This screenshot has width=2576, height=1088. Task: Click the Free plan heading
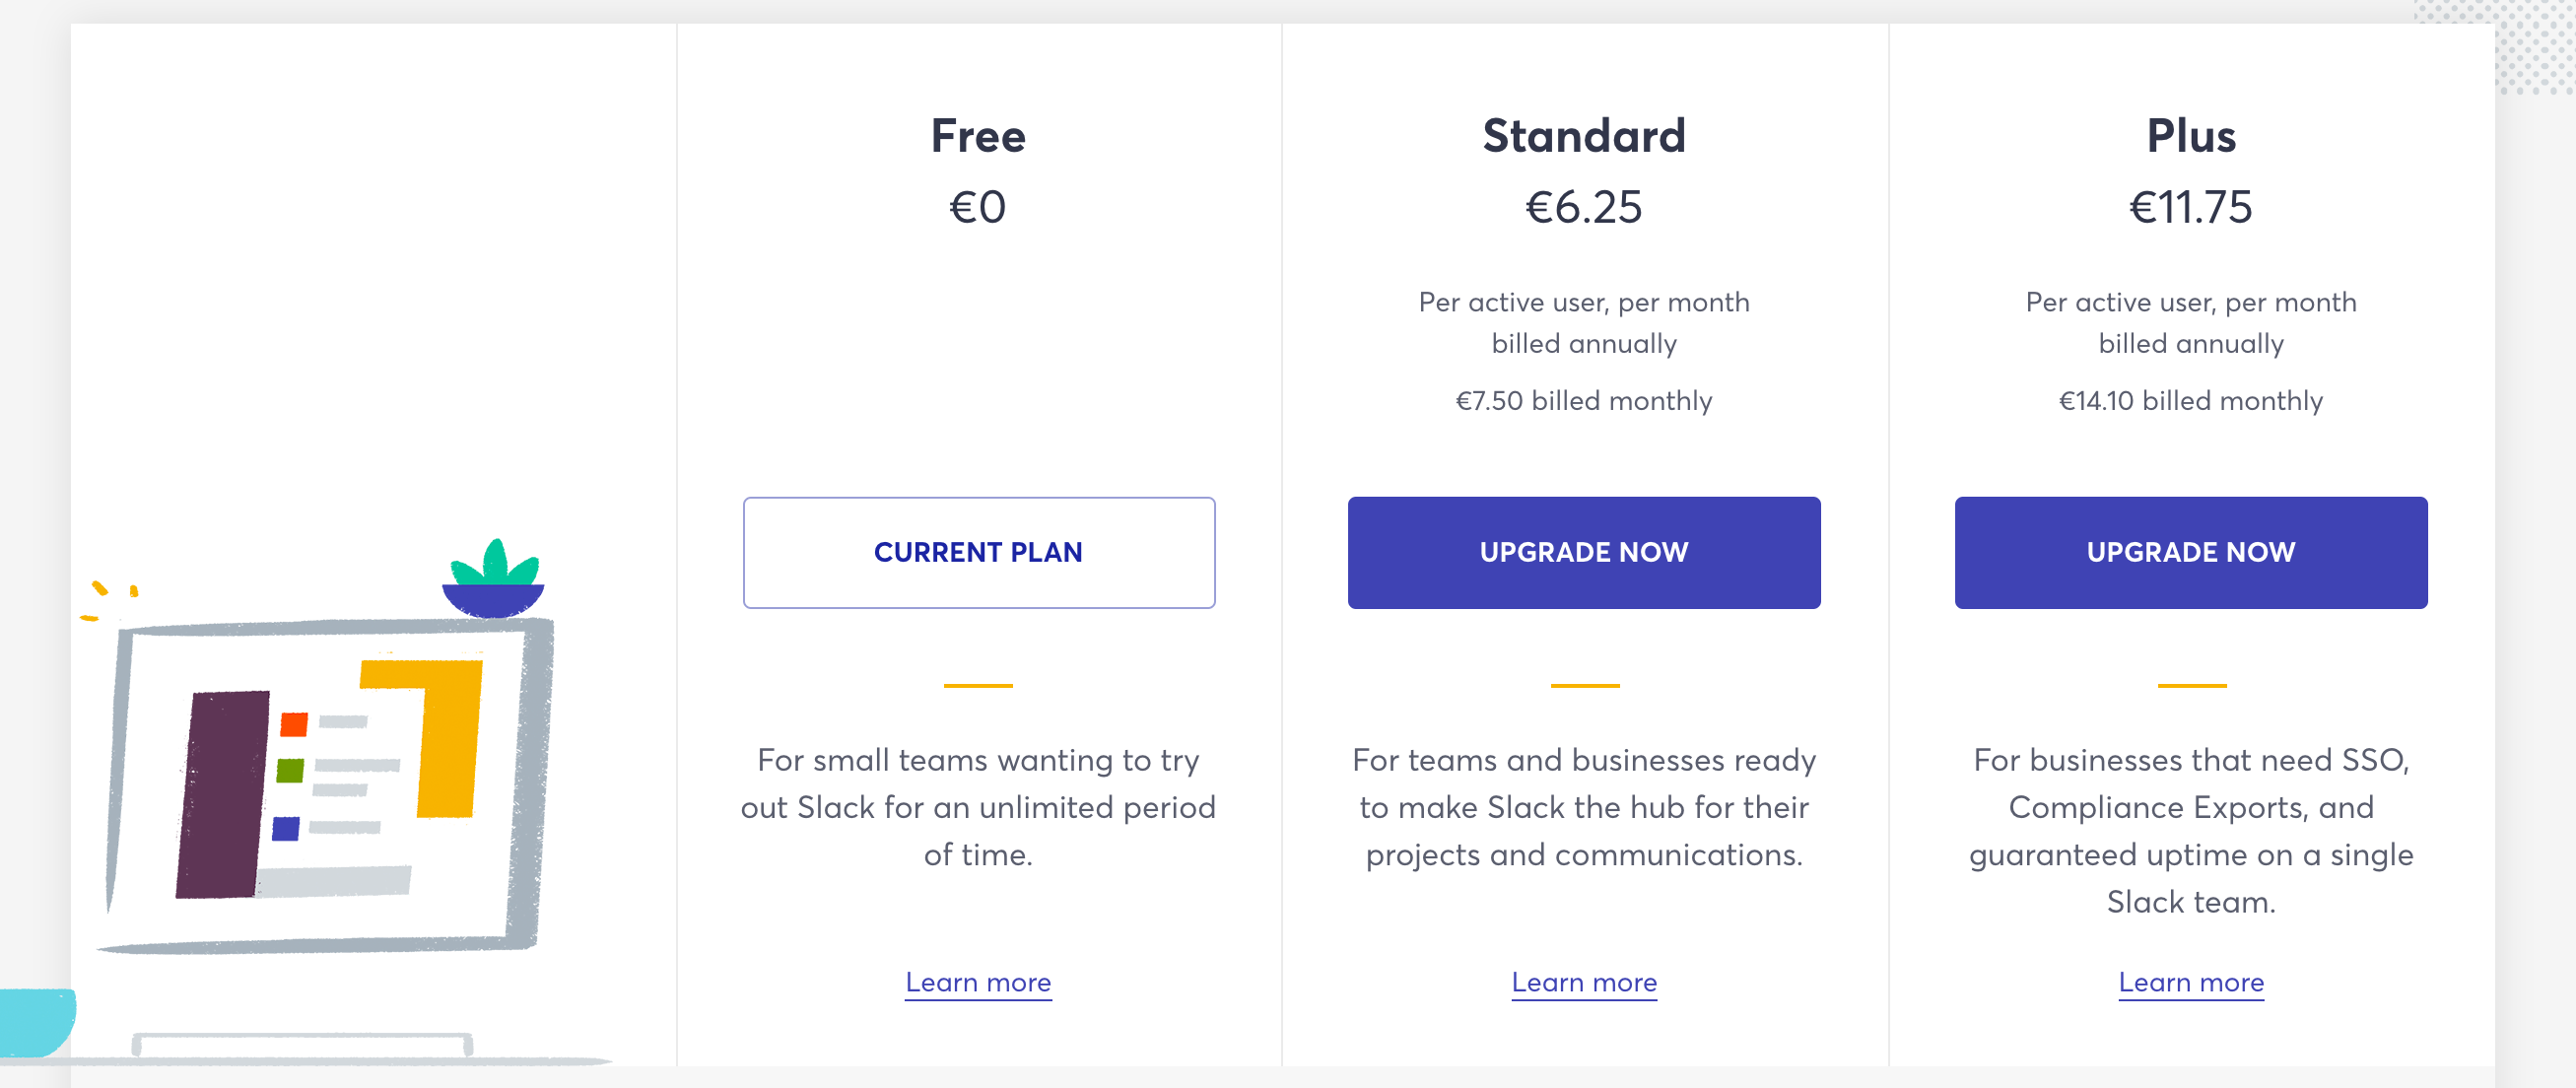[978, 136]
